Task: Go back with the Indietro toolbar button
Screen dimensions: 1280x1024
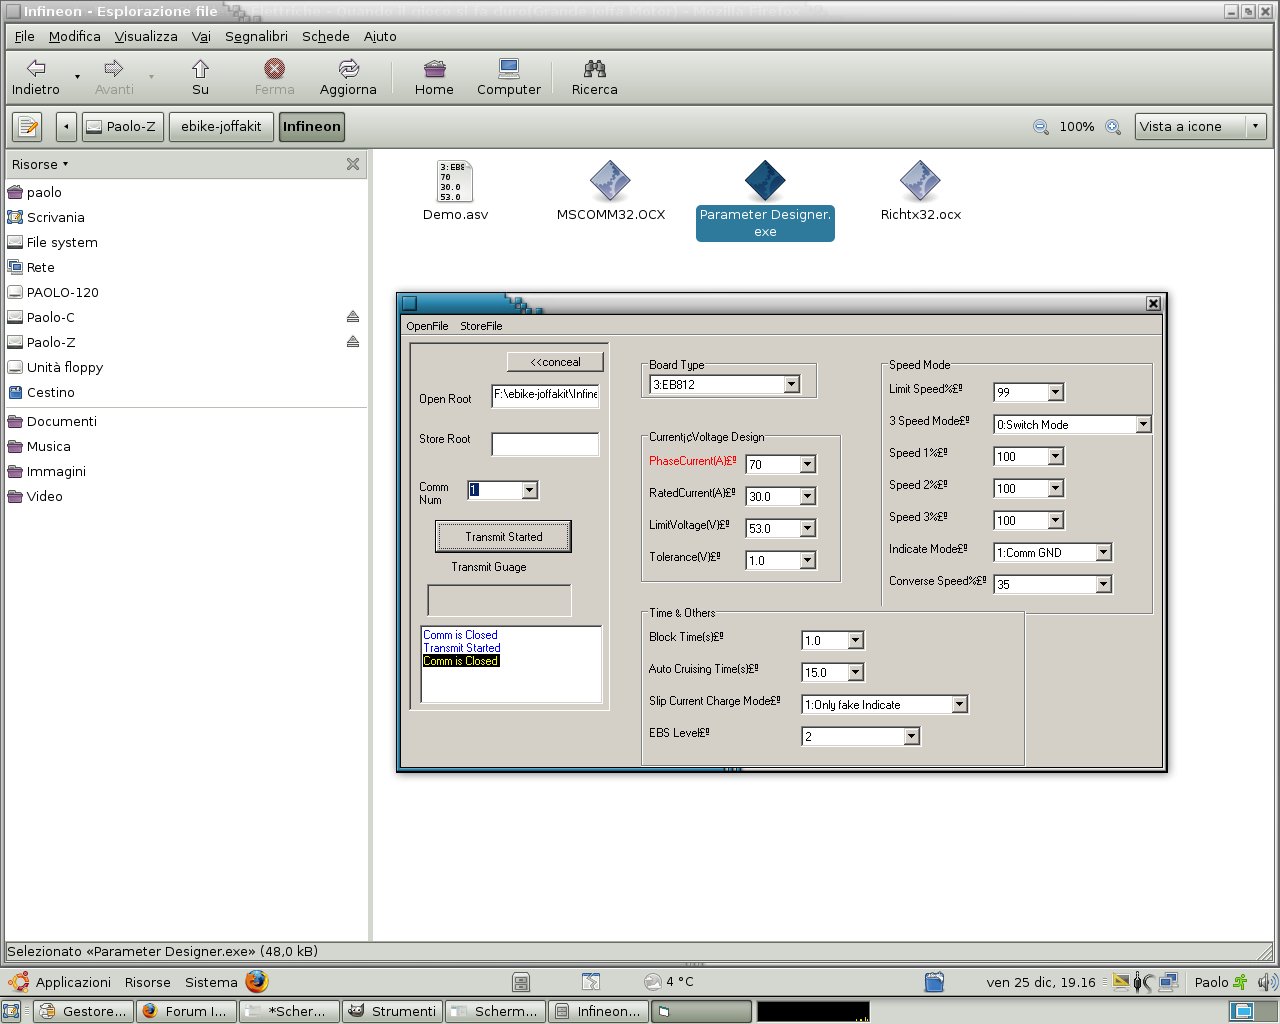Action: click(x=36, y=77)
